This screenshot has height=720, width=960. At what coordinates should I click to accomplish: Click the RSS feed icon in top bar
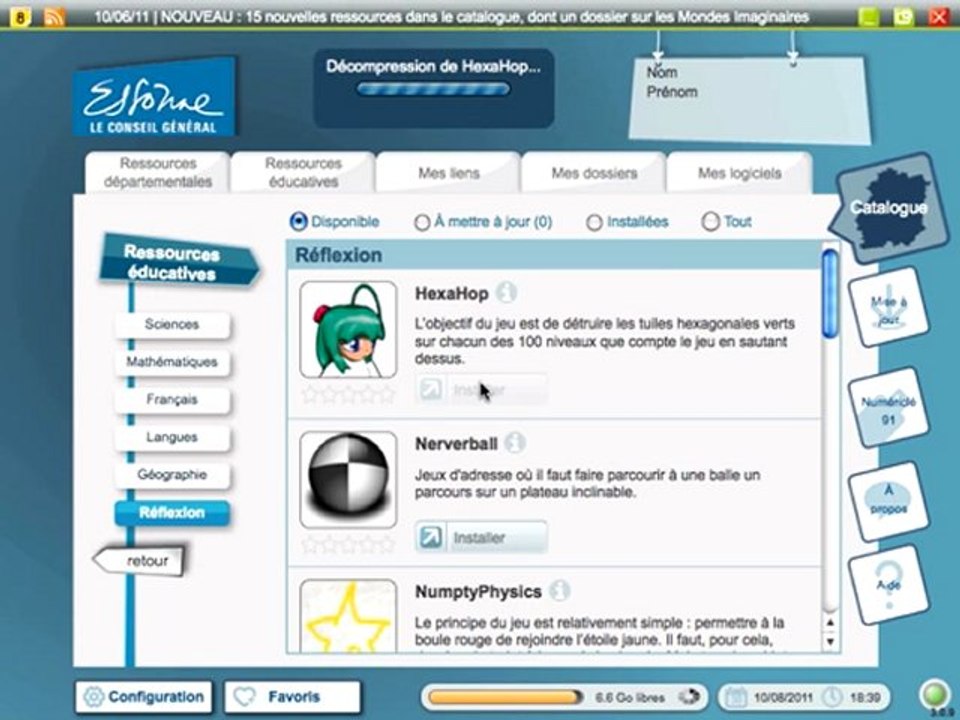point(54,17)
